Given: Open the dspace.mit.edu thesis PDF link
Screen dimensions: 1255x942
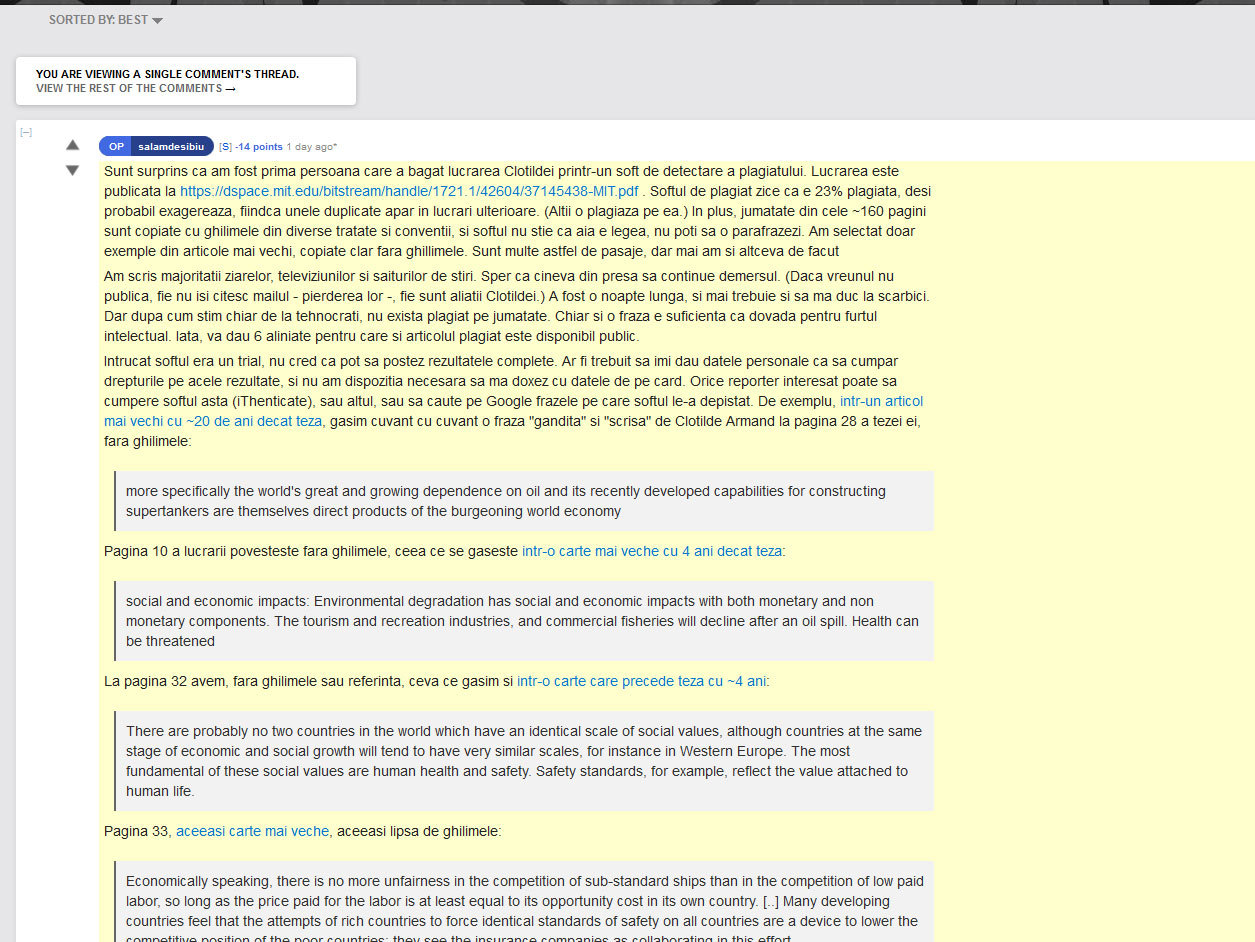Looking at the screenshot, I should (409, 191).
